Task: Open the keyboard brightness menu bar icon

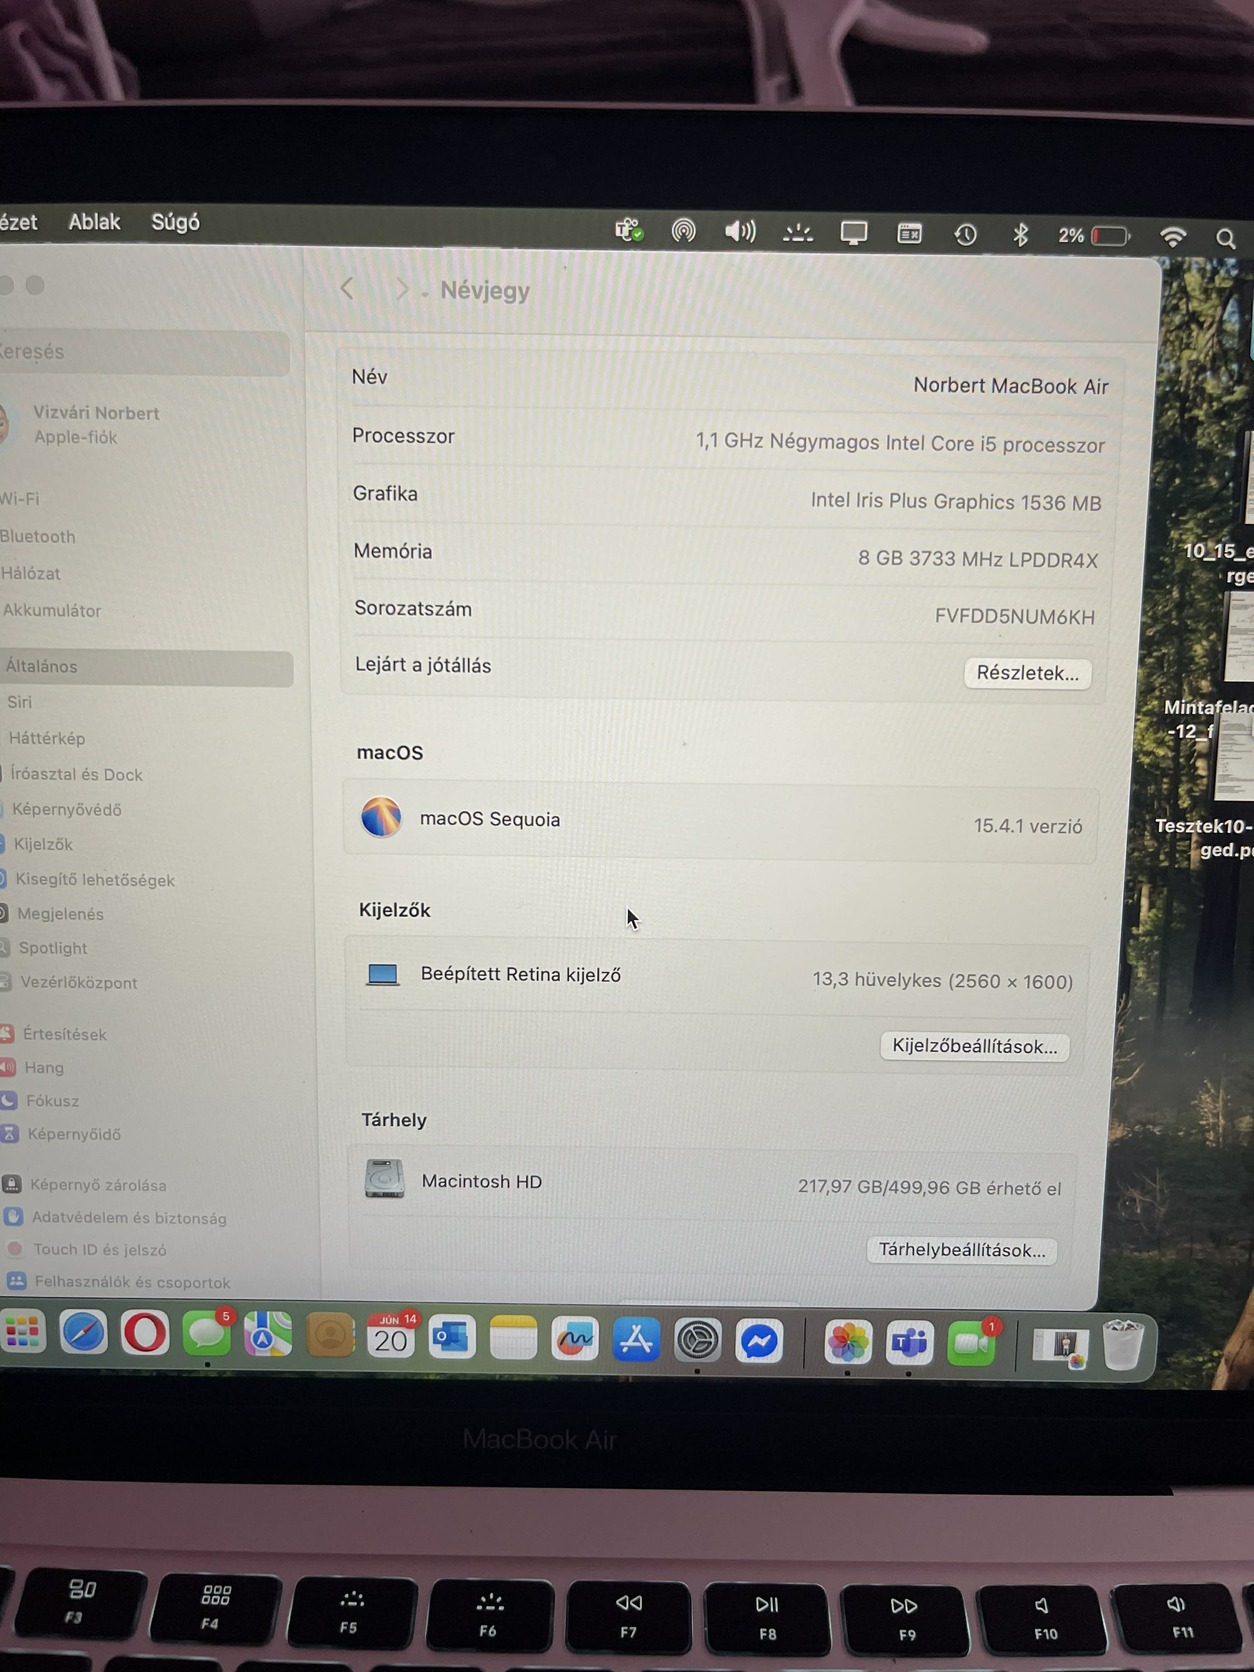Action: pos(797,233)
